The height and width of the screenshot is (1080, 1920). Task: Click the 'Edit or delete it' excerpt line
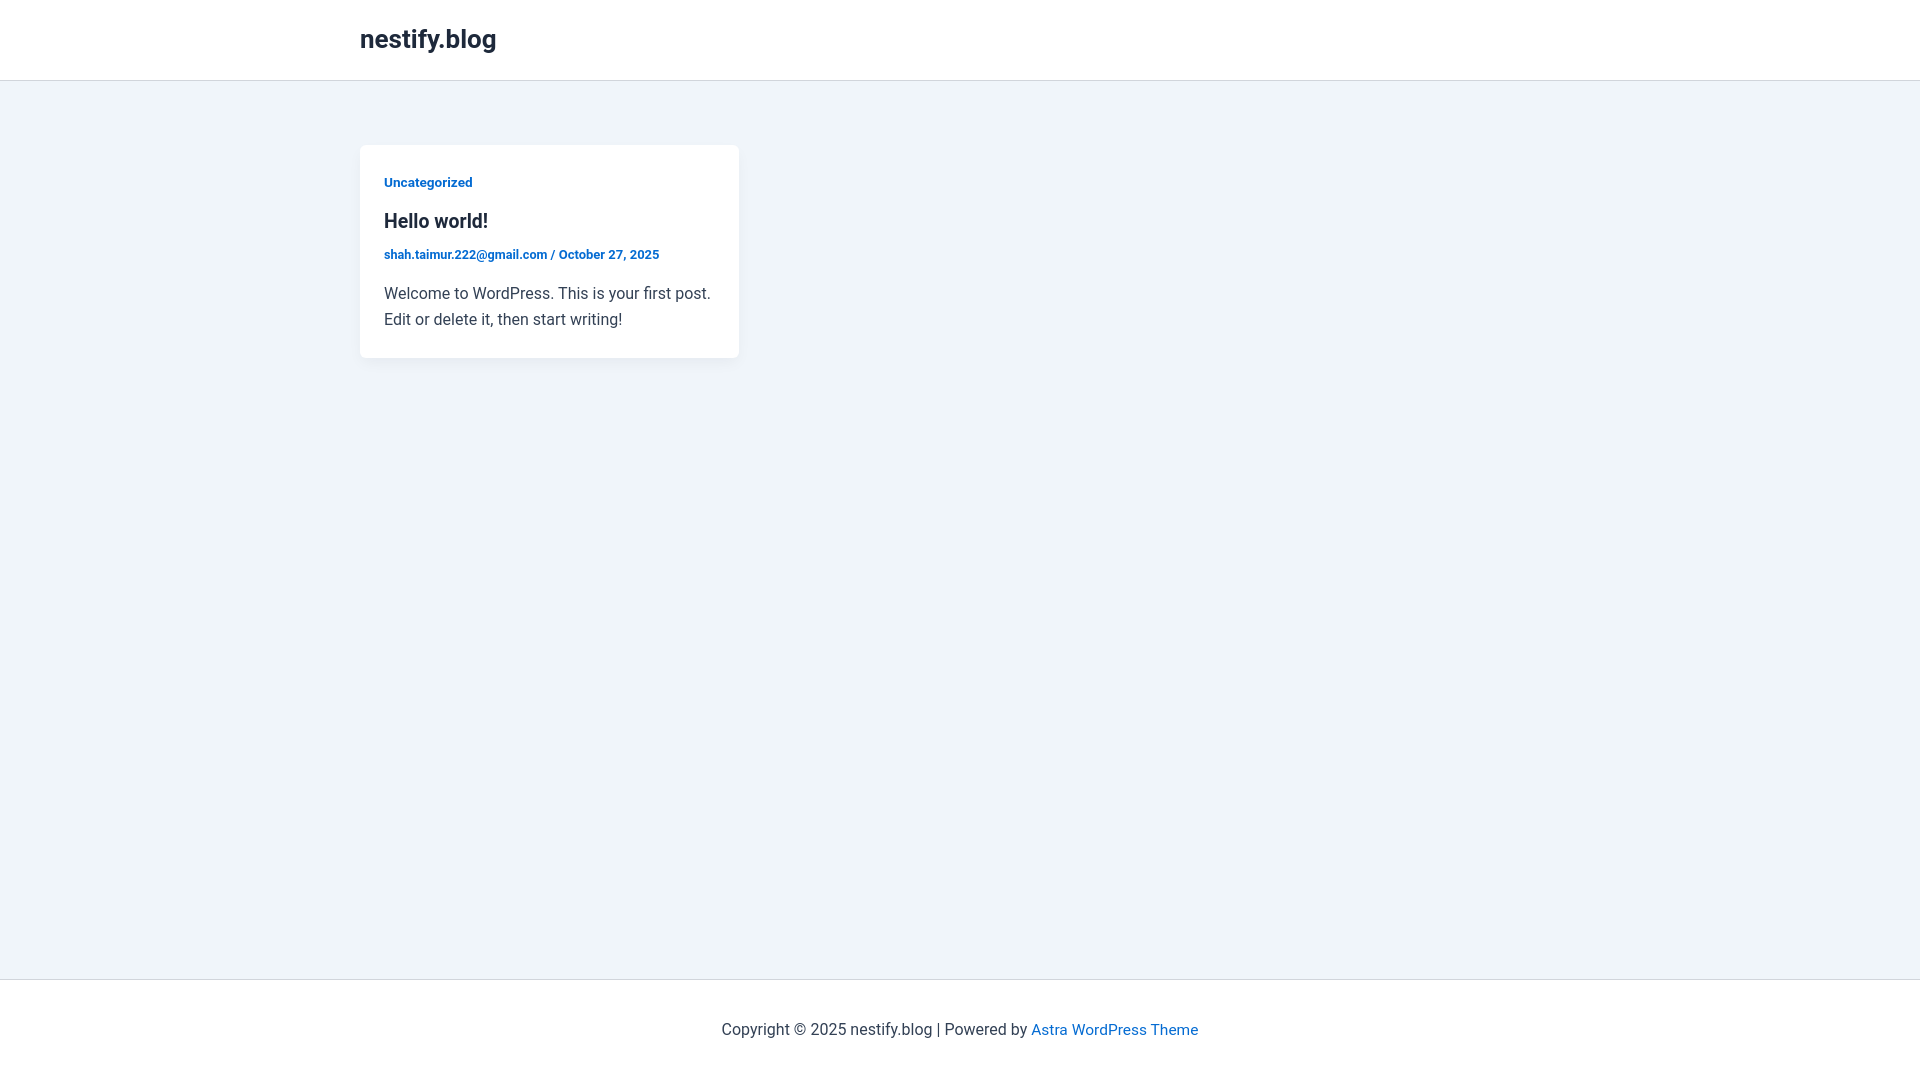[502, 320]
